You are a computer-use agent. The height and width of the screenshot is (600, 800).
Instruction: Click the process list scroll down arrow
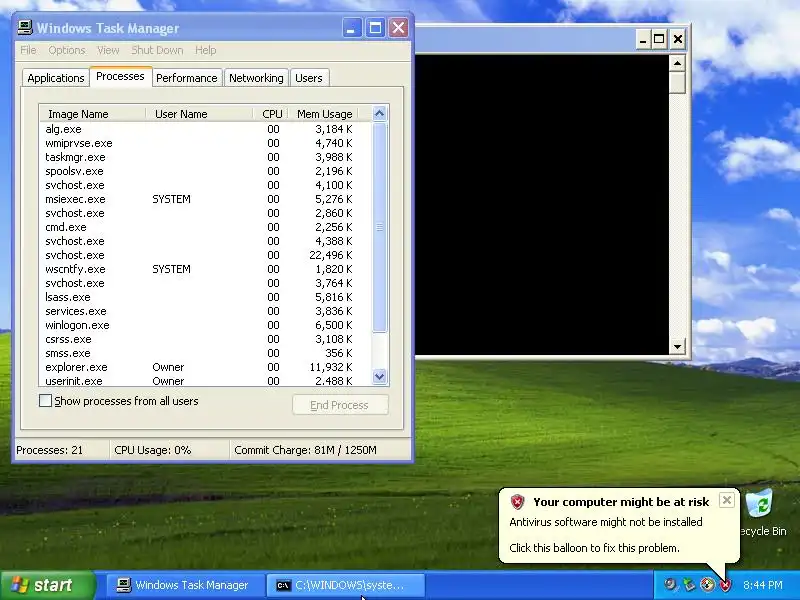[x=379, y=377]
